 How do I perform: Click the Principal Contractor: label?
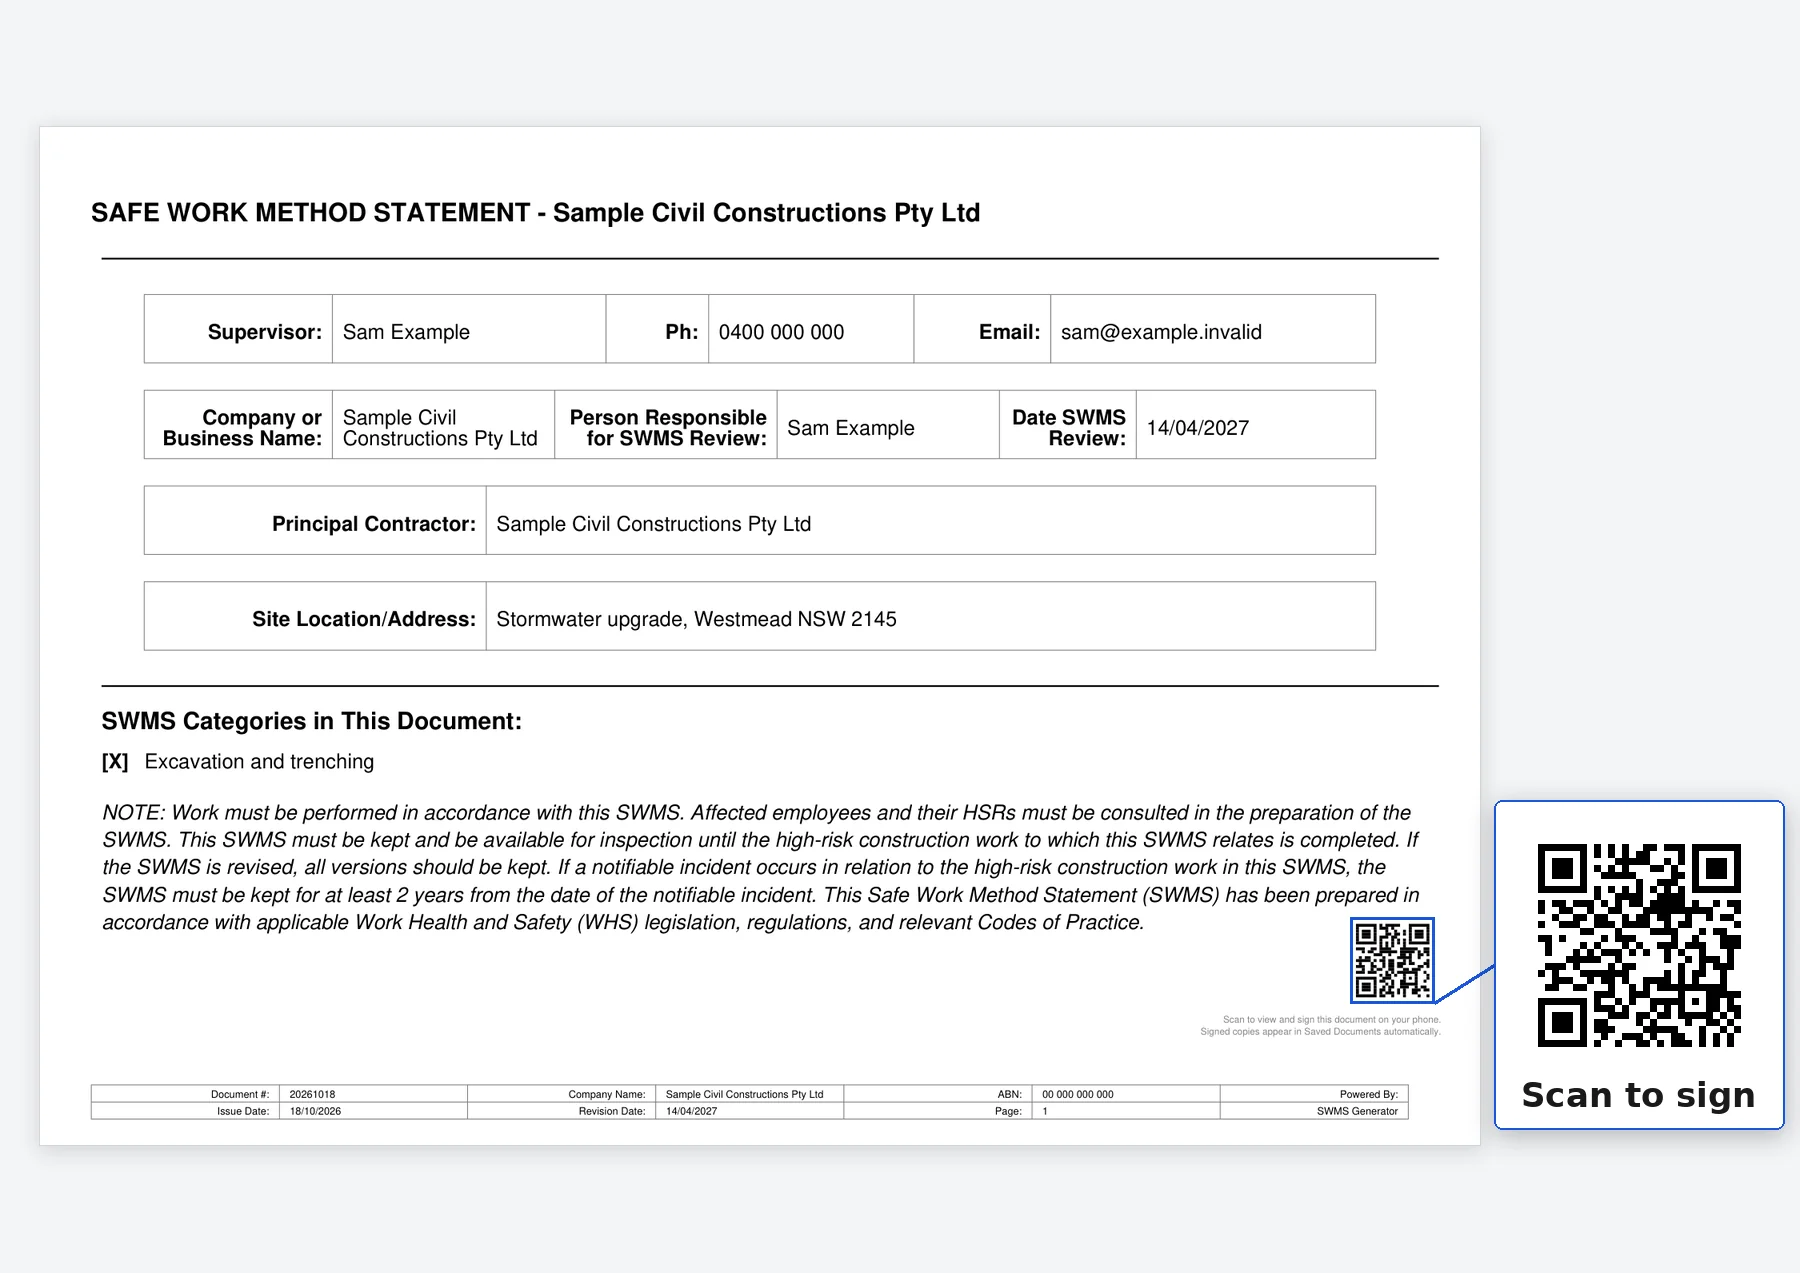374,524
